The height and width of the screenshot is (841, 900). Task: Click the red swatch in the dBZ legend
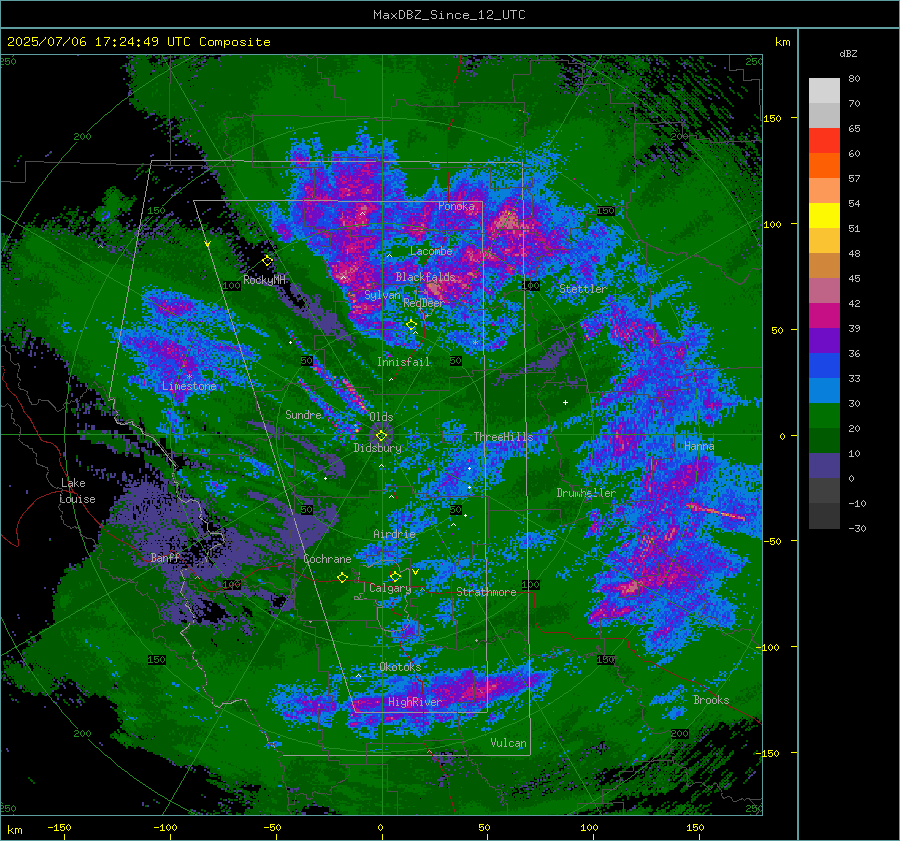tap(824, 141)
